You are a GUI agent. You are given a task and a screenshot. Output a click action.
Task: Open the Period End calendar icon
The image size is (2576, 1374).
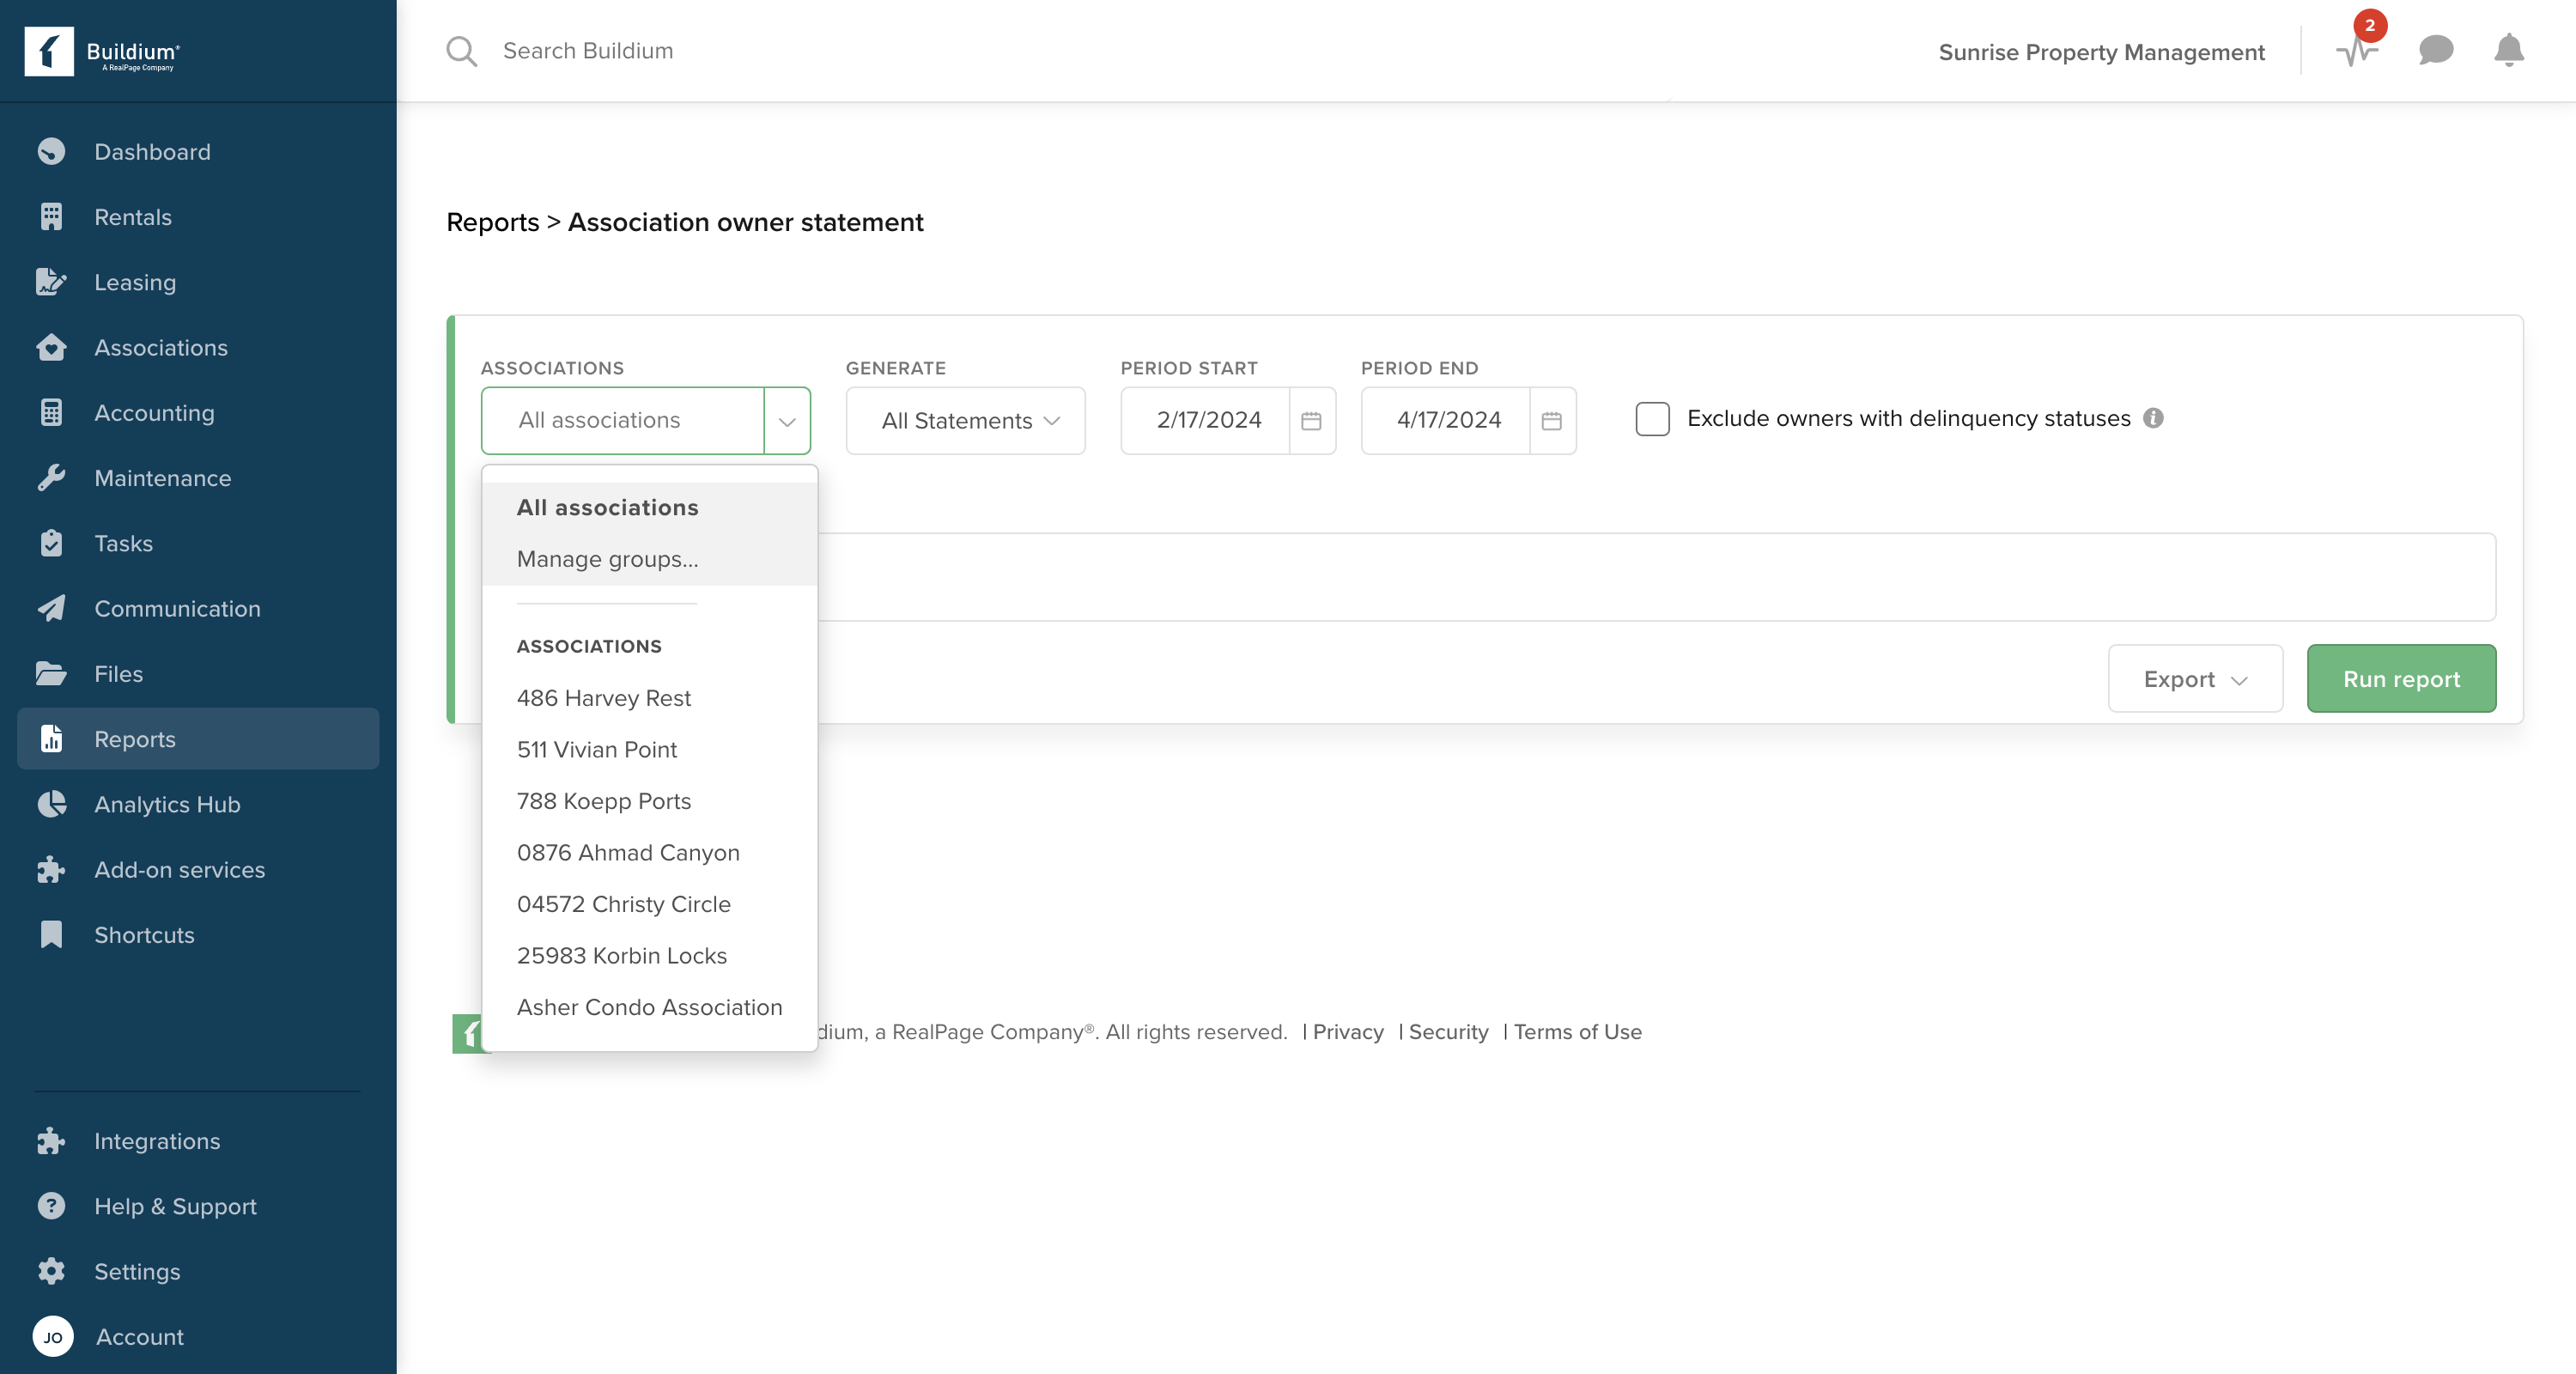pos(1551,421)
